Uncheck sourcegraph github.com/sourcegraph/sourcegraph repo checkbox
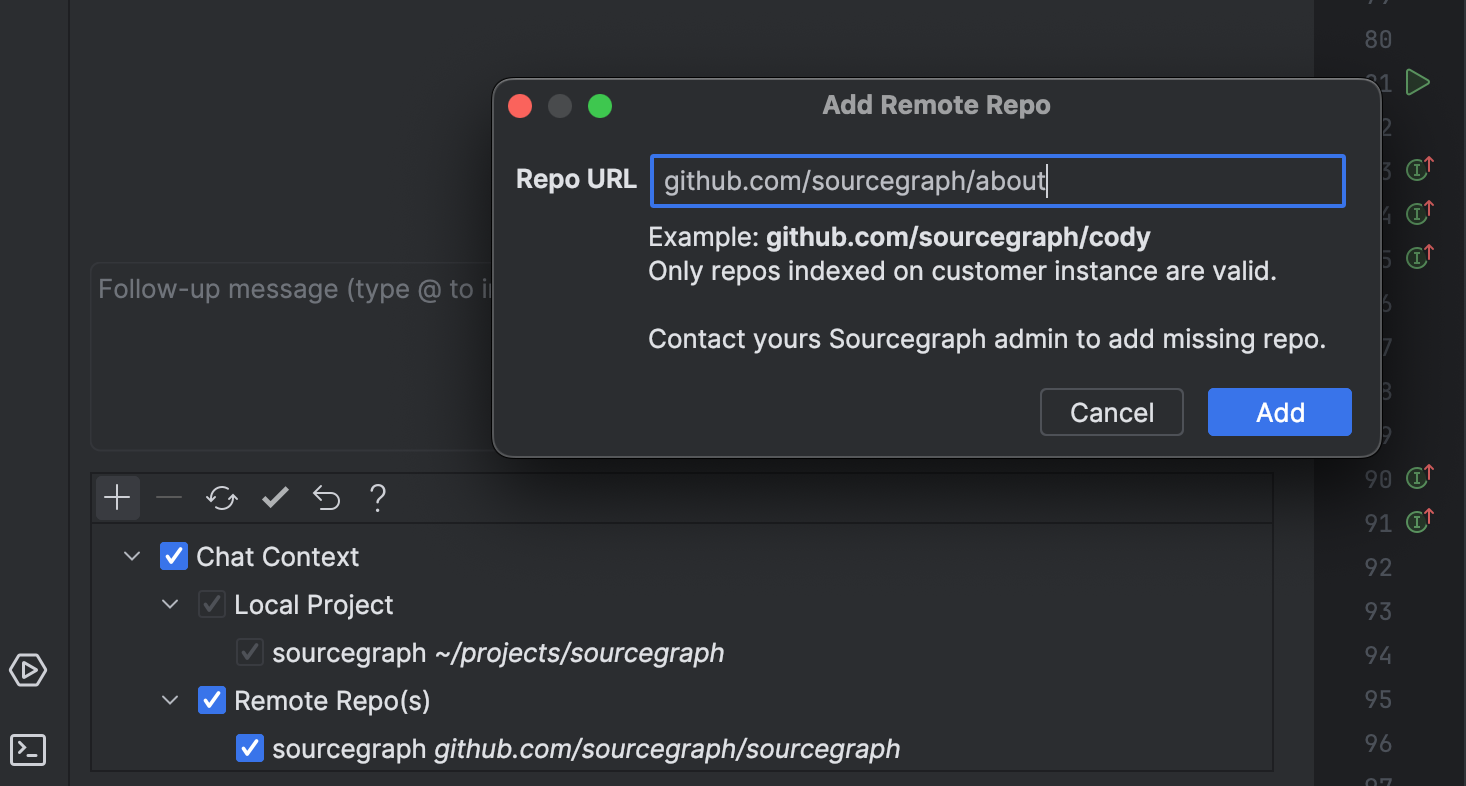 click(x=250, y=748)
